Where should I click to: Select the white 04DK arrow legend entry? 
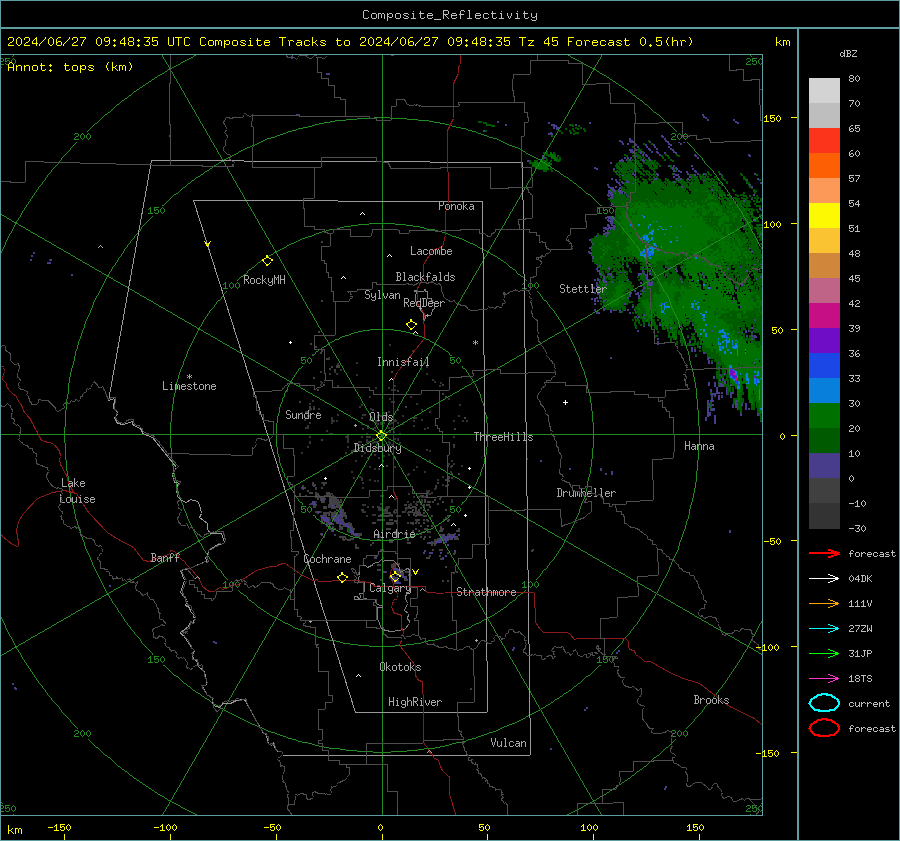point(824,579)
